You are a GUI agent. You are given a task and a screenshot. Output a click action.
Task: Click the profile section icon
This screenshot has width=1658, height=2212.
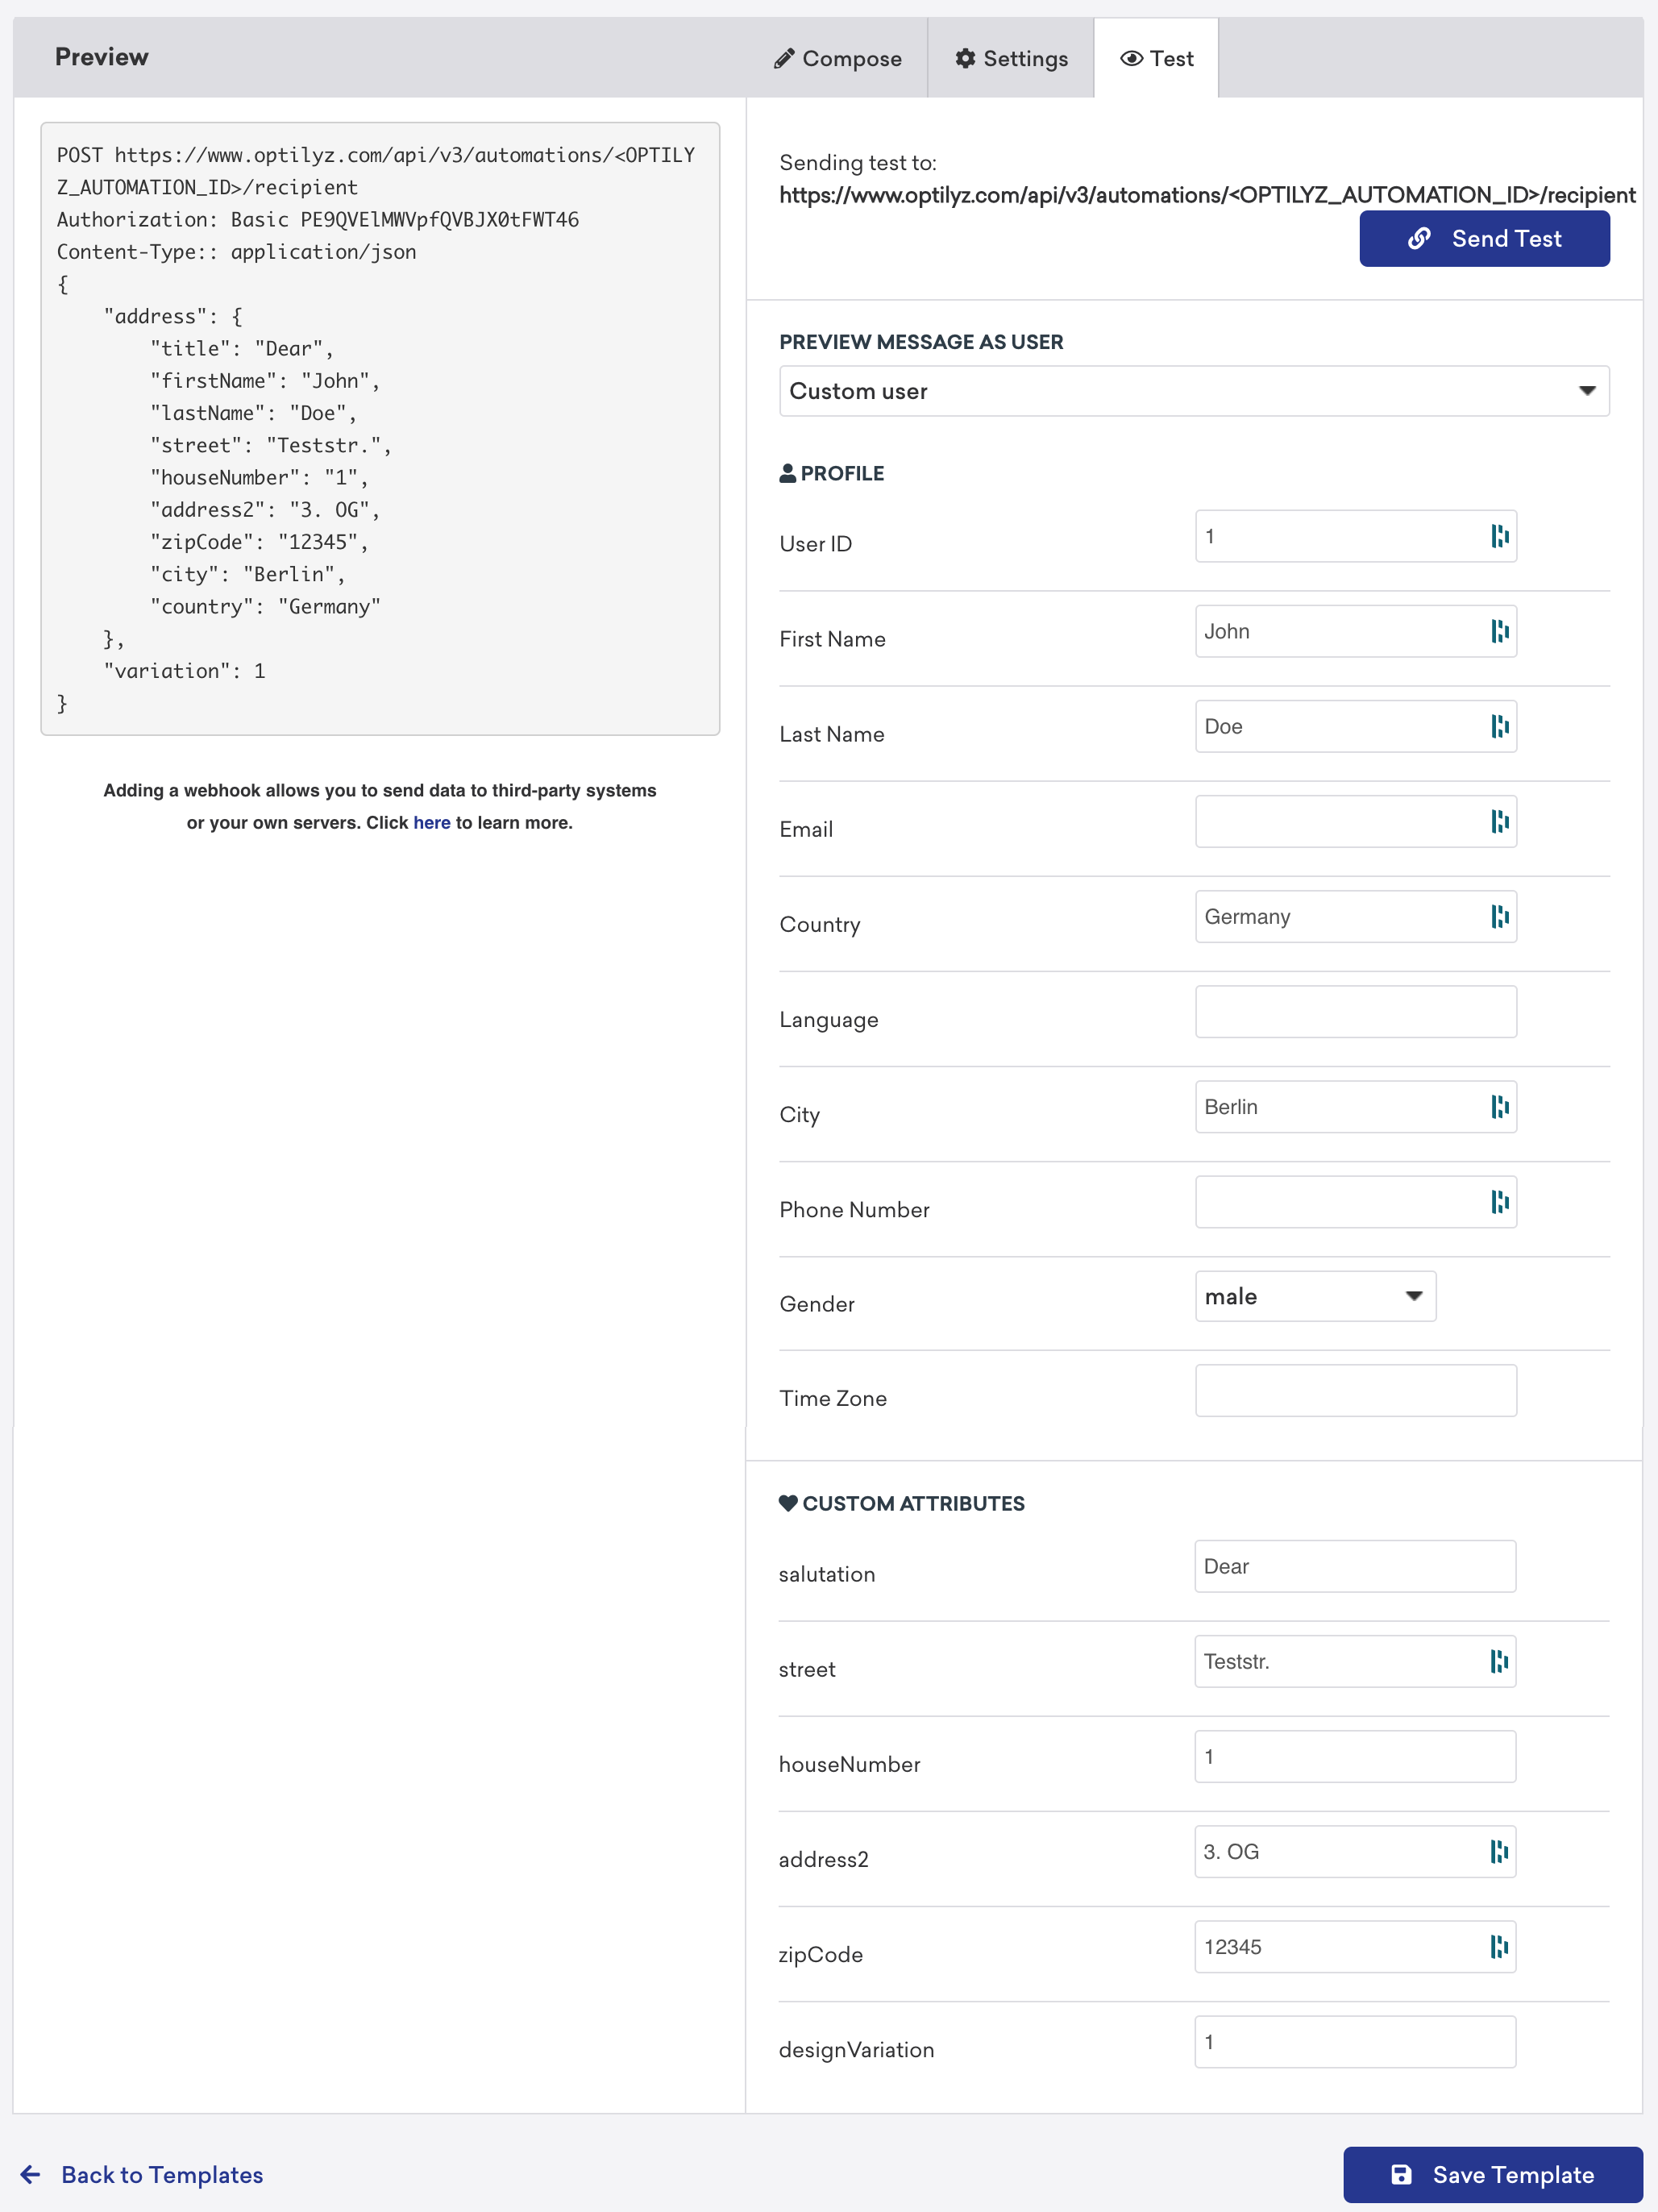point(787,472)
